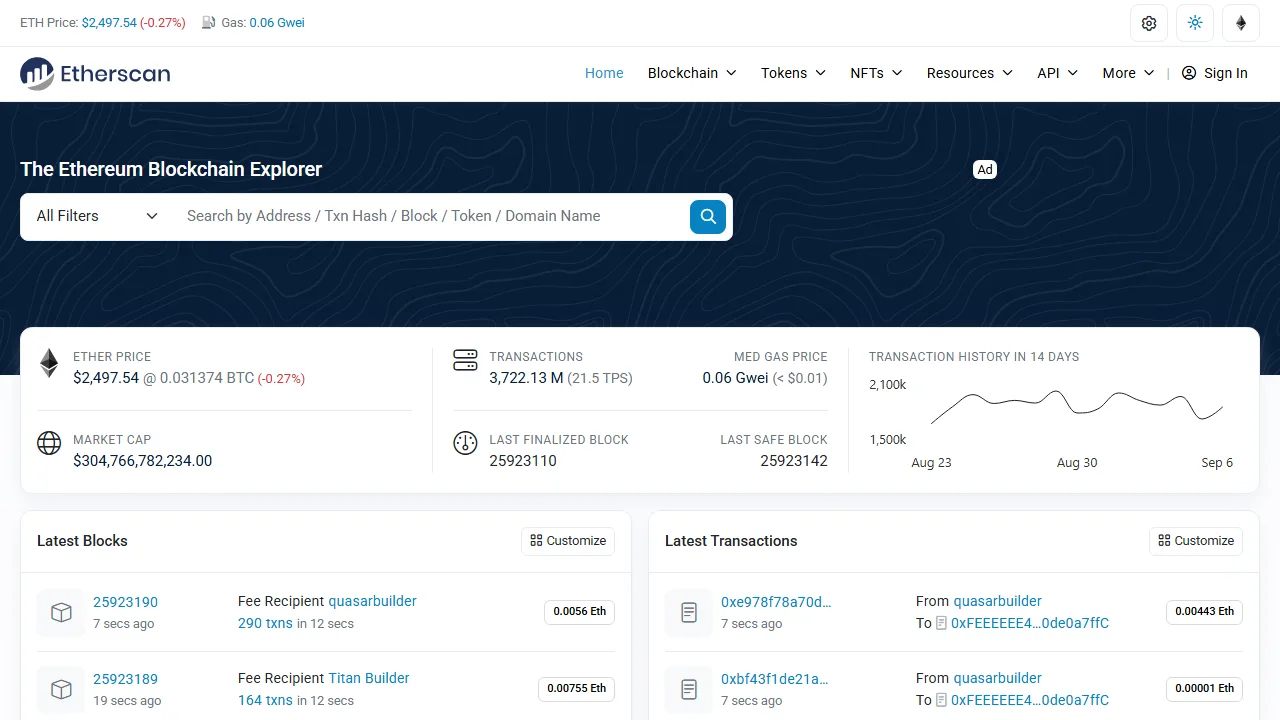The height and width of the screenshot is (720, 1280).
Task: Click 0.00755 Eth reward badge
Action: coord(576,689)
